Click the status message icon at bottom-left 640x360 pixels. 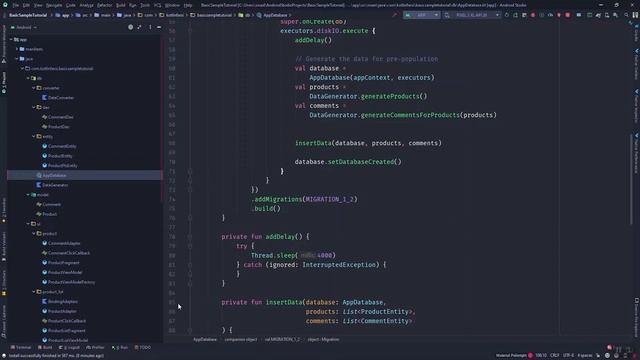tap(4, 356)
